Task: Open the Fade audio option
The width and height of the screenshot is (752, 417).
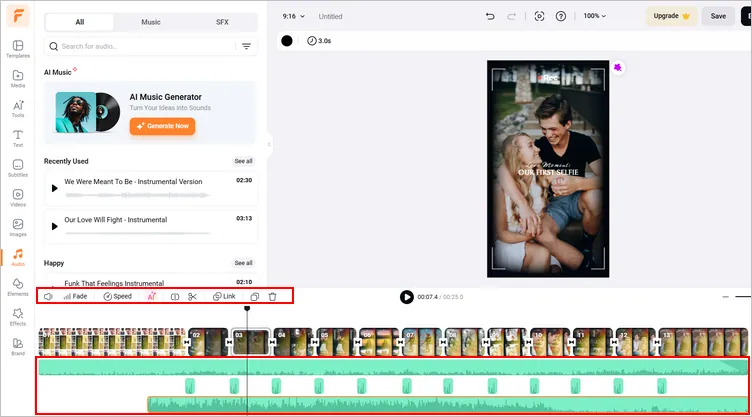Action: [x=75, y=297]
